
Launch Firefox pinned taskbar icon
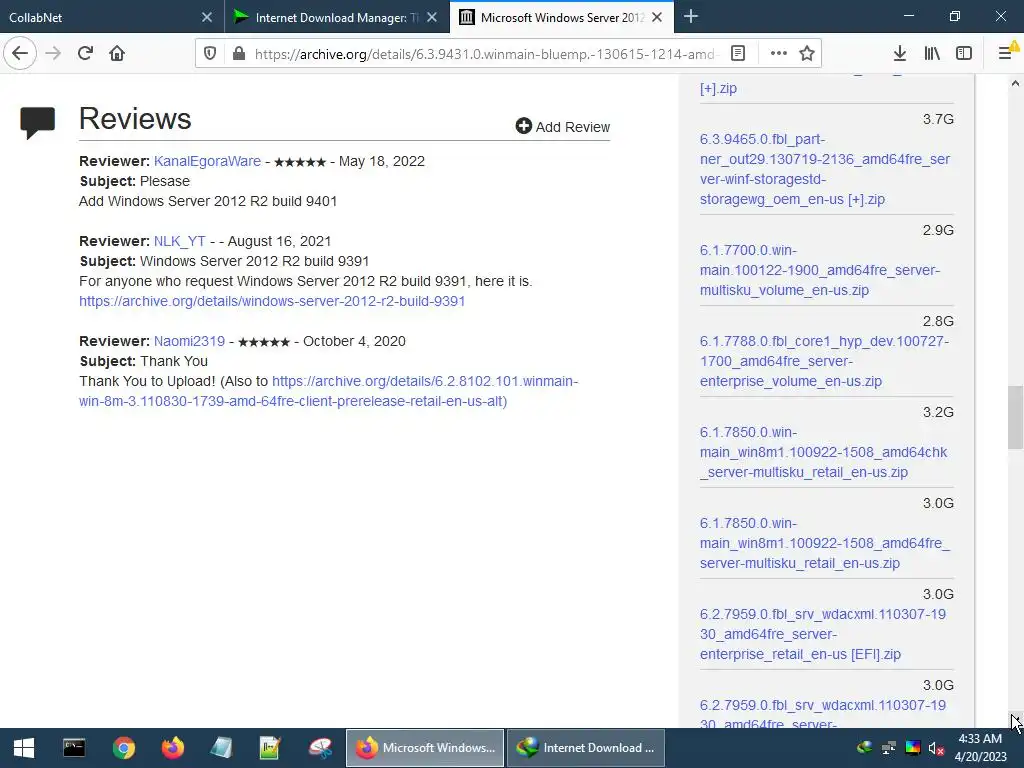pyautogui.click(x=172, y=748)
